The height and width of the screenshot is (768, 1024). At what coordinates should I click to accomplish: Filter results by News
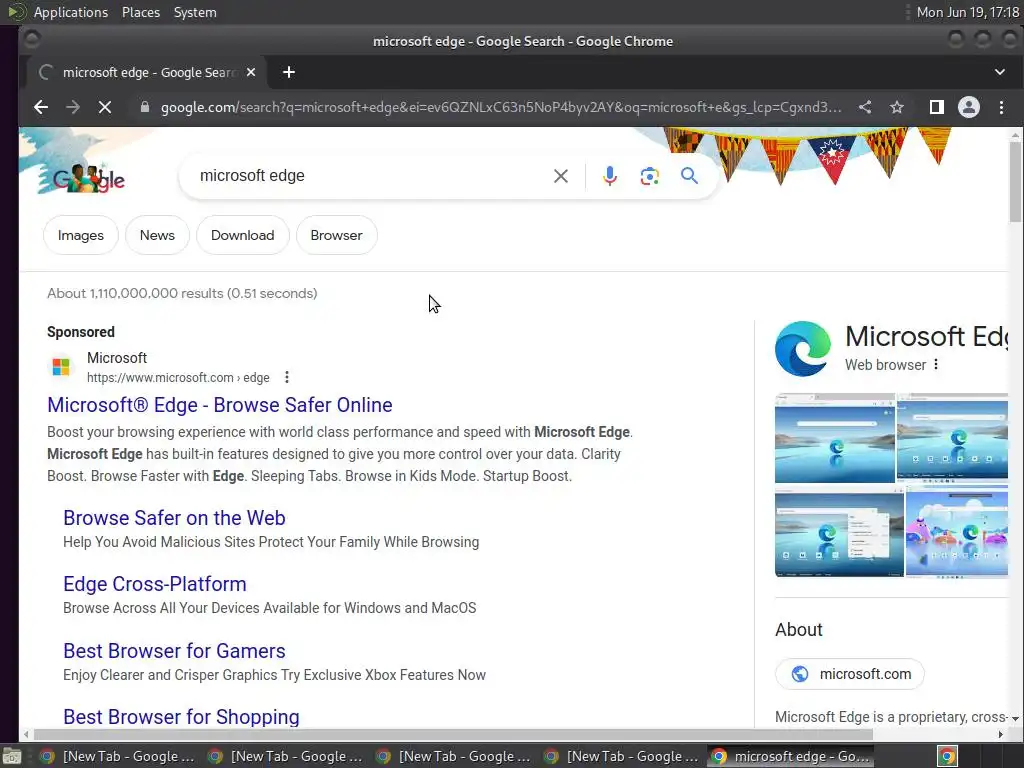(157, 235)
